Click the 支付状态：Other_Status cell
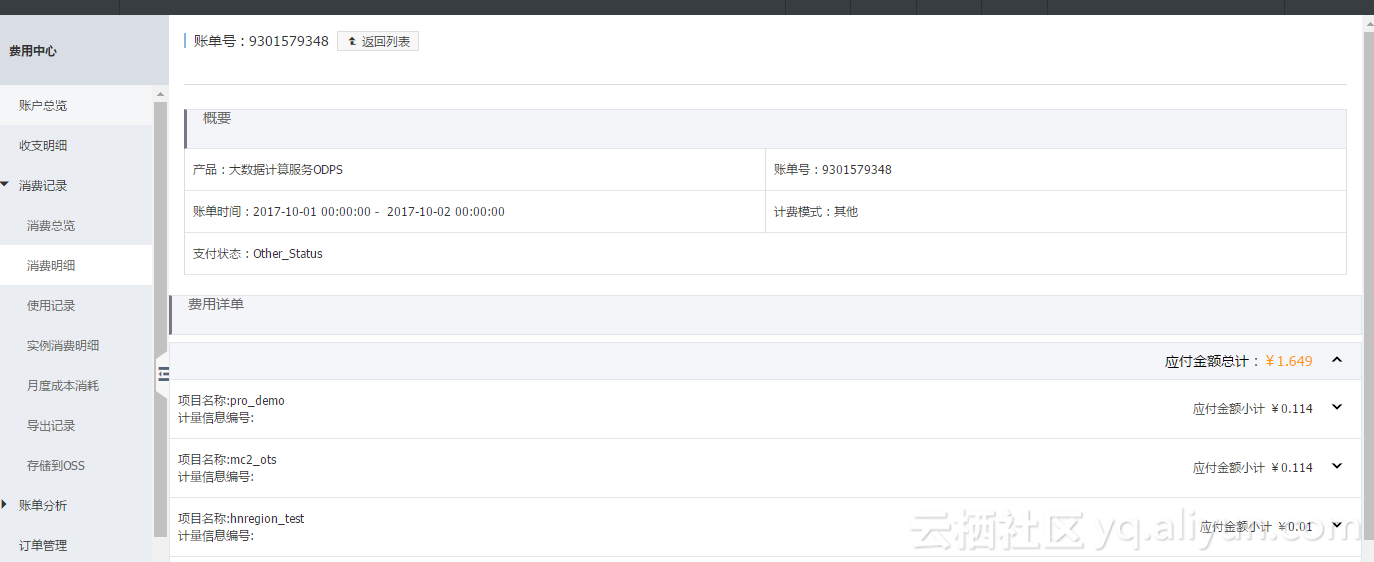 (x=765, y=254)
